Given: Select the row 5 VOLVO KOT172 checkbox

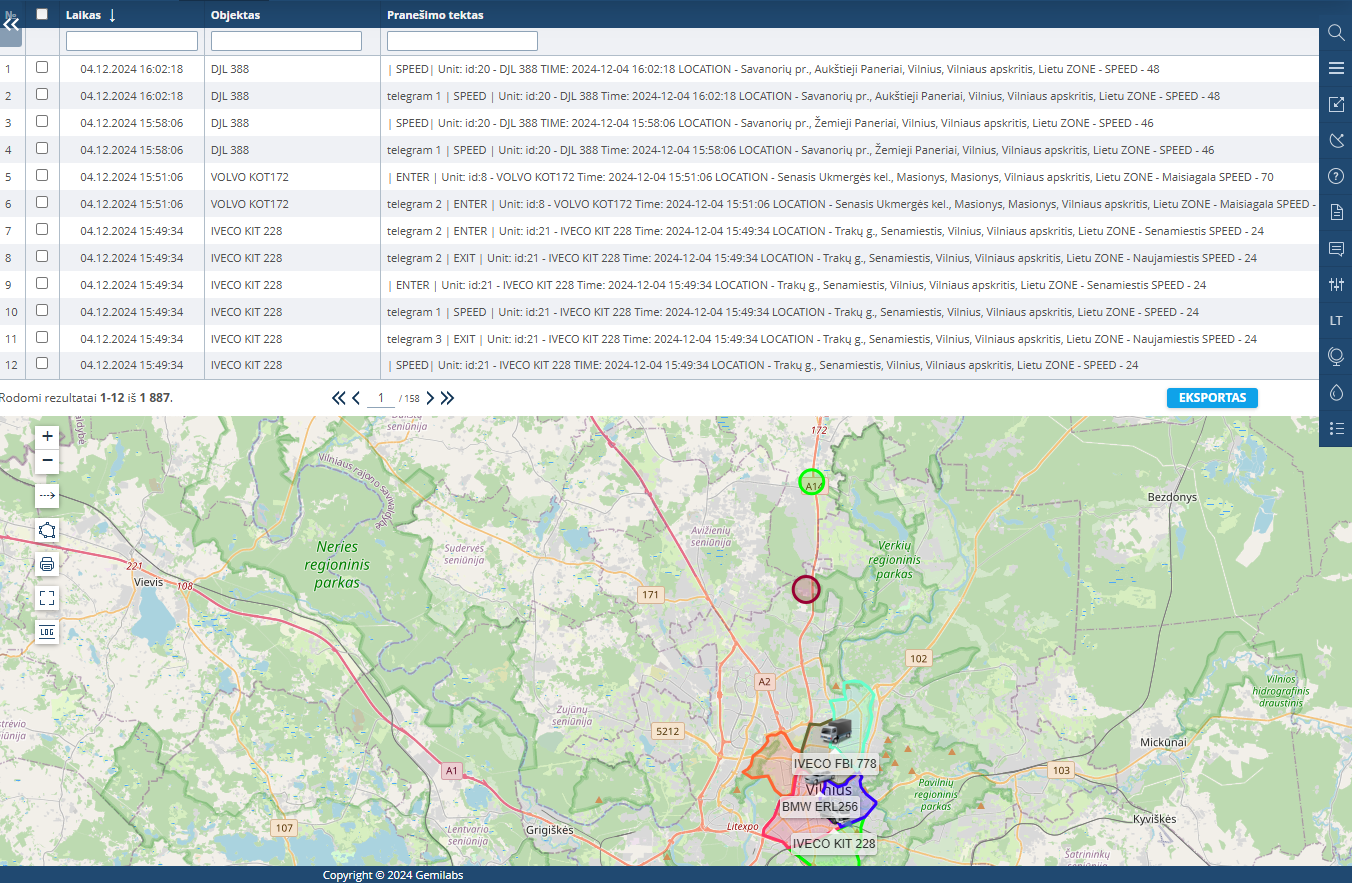Looking at the screenshot, I should 42,176.
